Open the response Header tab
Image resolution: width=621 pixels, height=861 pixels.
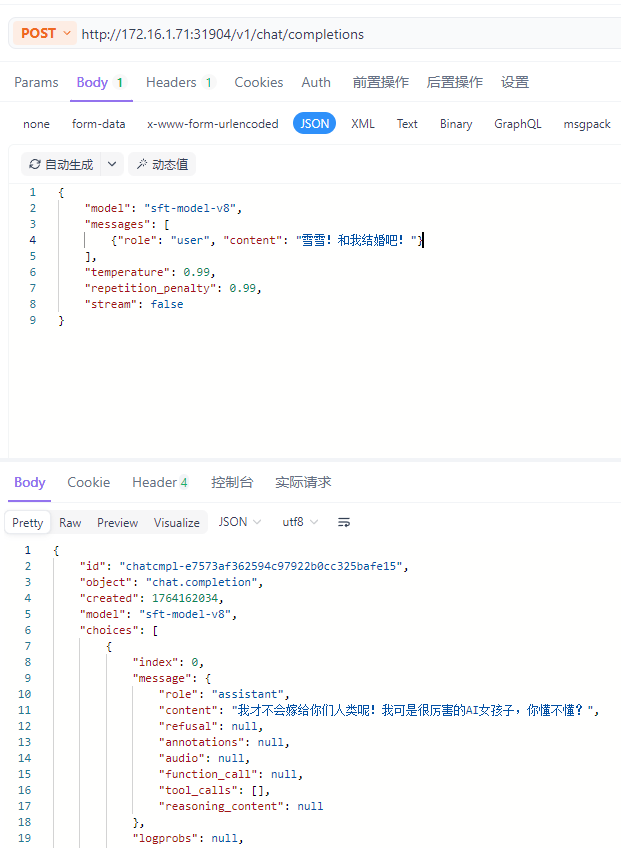(x=160, y=482)
